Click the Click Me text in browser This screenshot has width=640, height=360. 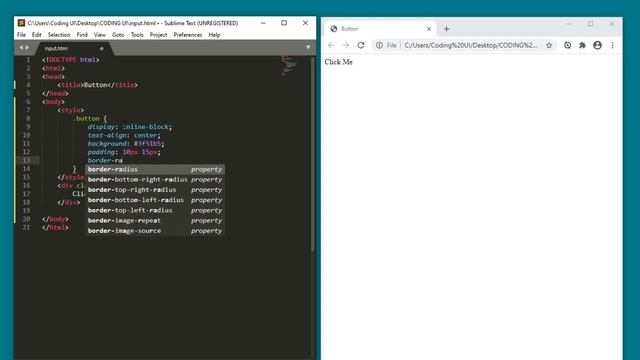coord(338,62)
